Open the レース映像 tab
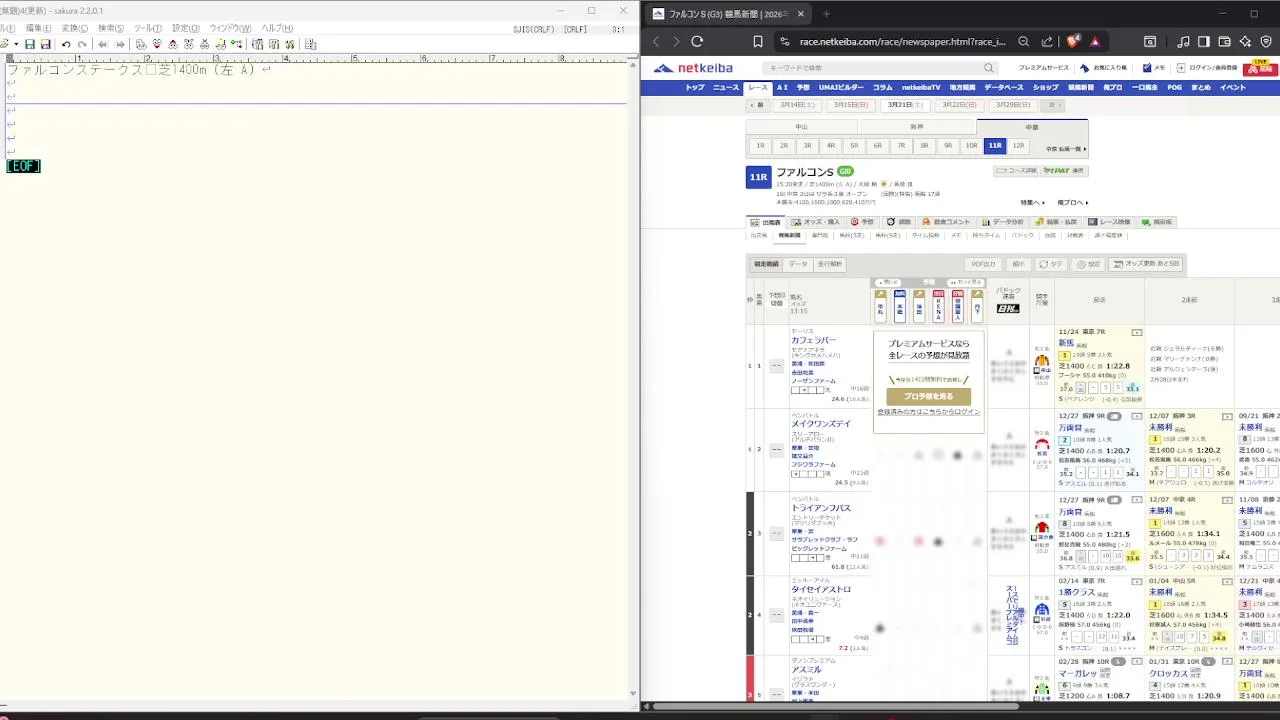This screenshot has width=1280, height=720. 1109,222
